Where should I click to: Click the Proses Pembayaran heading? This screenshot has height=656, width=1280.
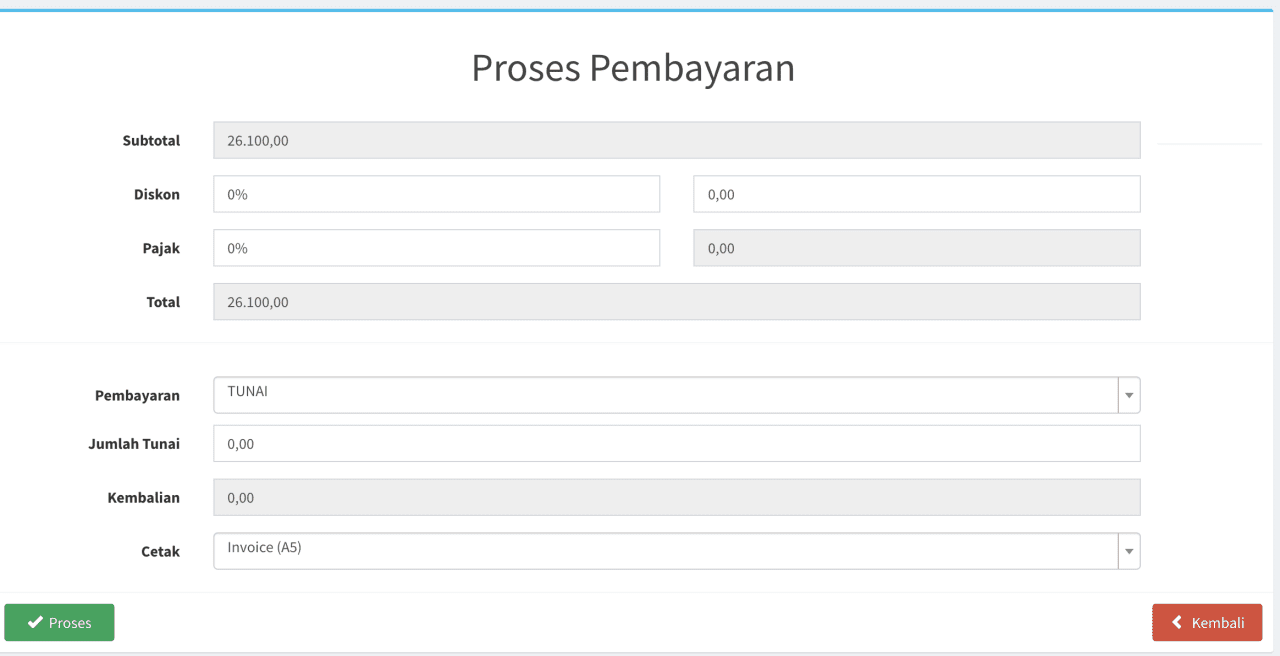[633, 68]
